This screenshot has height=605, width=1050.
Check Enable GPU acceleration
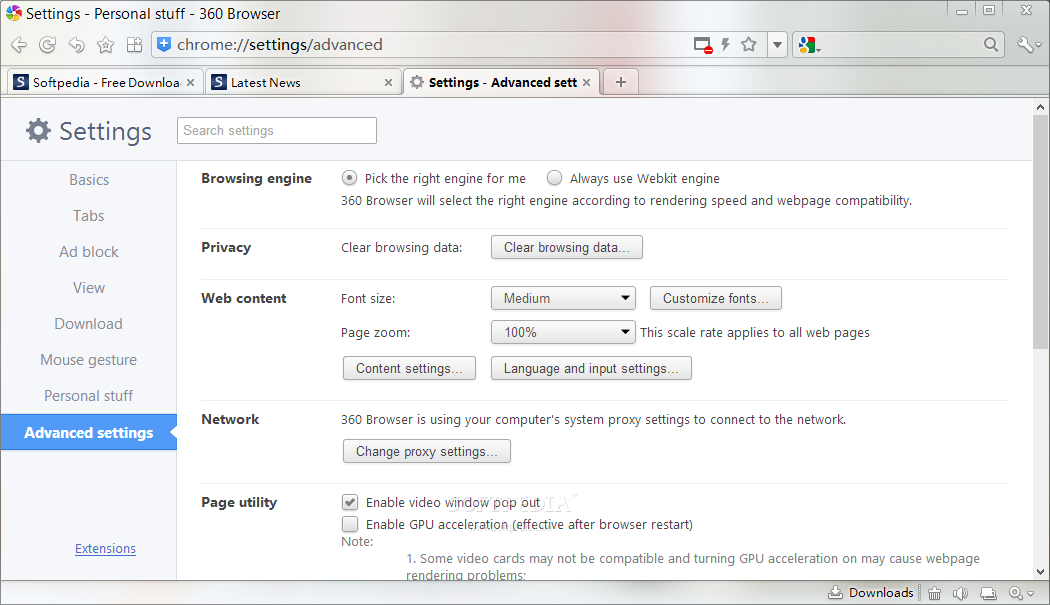point(350,524)
